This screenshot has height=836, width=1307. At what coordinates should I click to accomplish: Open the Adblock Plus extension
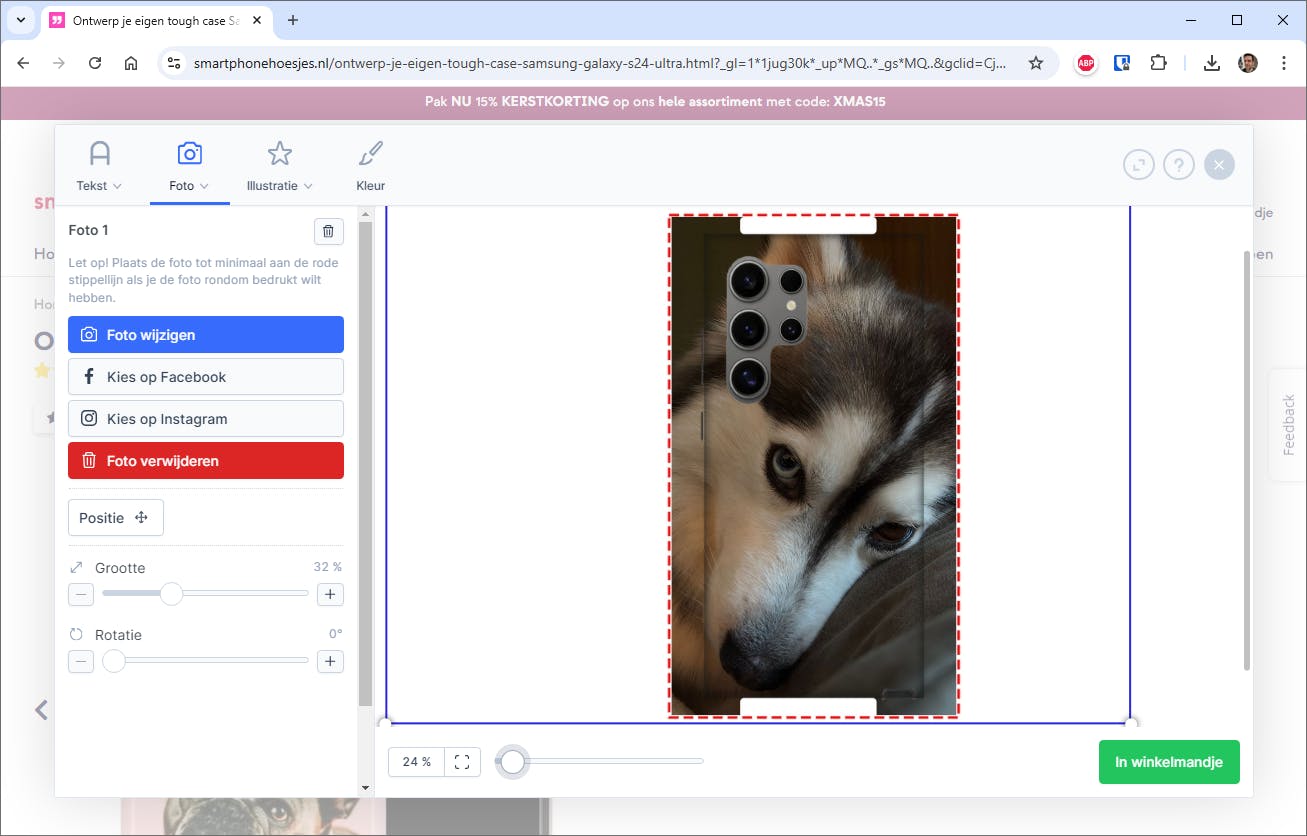point(1086,63)
